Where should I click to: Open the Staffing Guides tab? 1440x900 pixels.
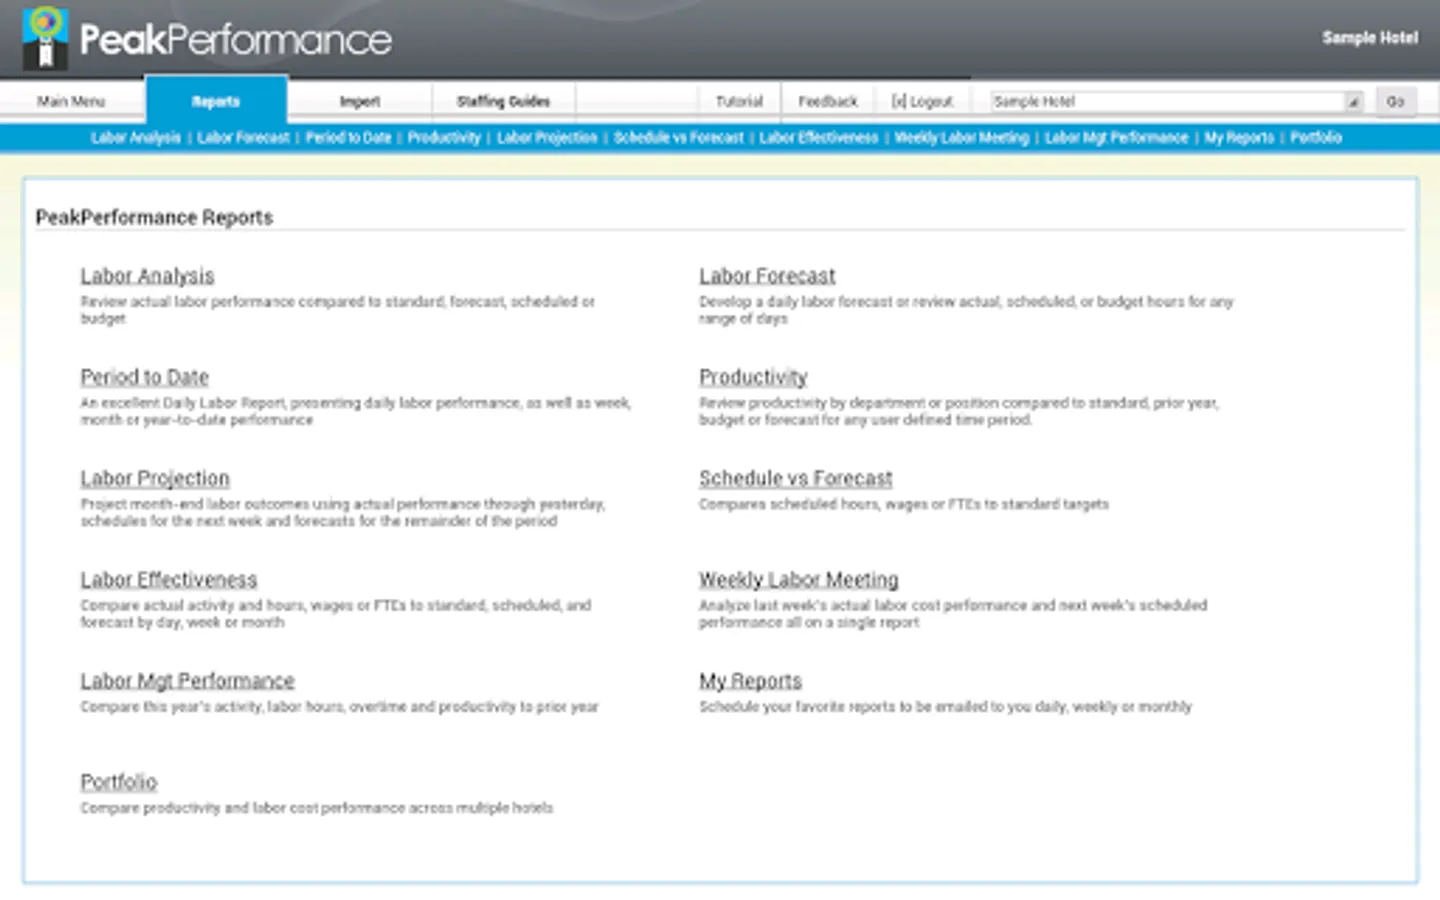point(503,101)
